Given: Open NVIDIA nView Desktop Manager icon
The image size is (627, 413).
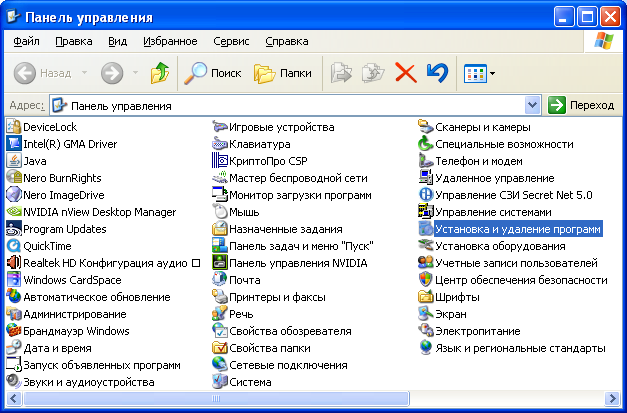Looking at the screenshot, I should (14, 211).
